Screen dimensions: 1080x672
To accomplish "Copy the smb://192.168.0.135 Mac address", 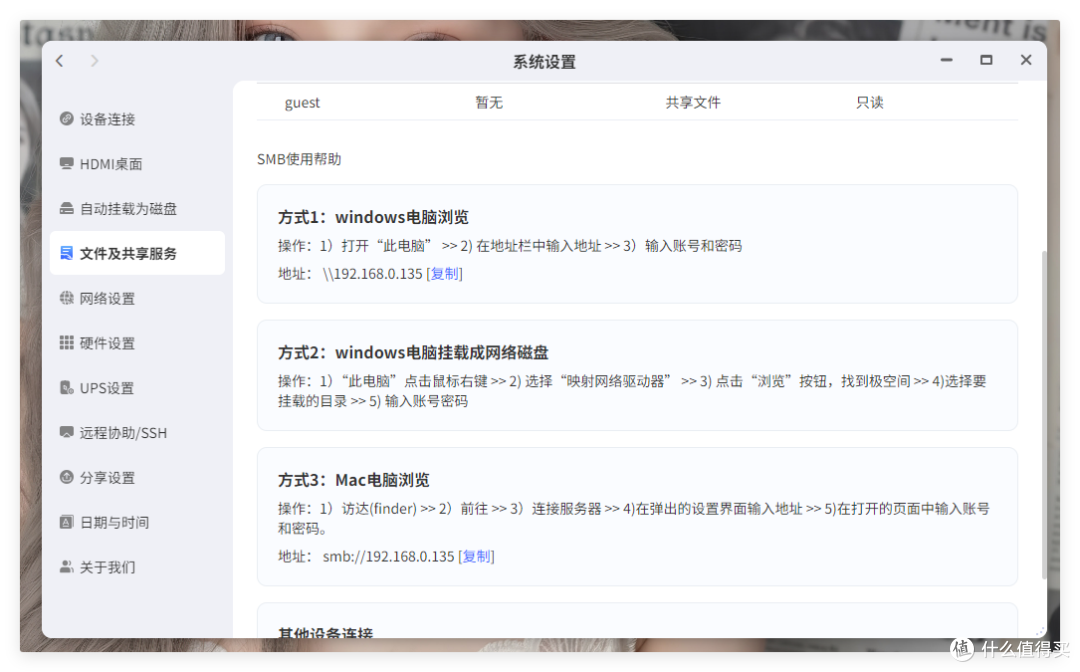I will (477, 556).
